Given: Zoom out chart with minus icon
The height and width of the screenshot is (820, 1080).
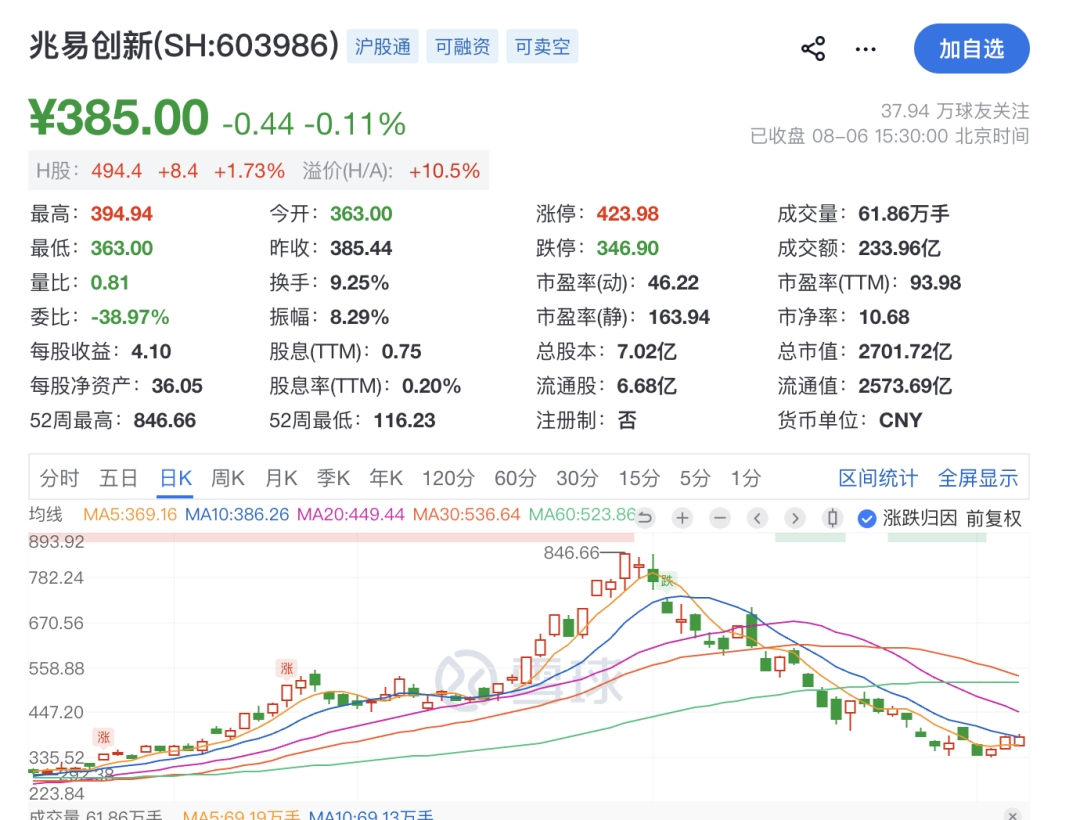Looking at the screenshot, I should (x=720, y=518).
